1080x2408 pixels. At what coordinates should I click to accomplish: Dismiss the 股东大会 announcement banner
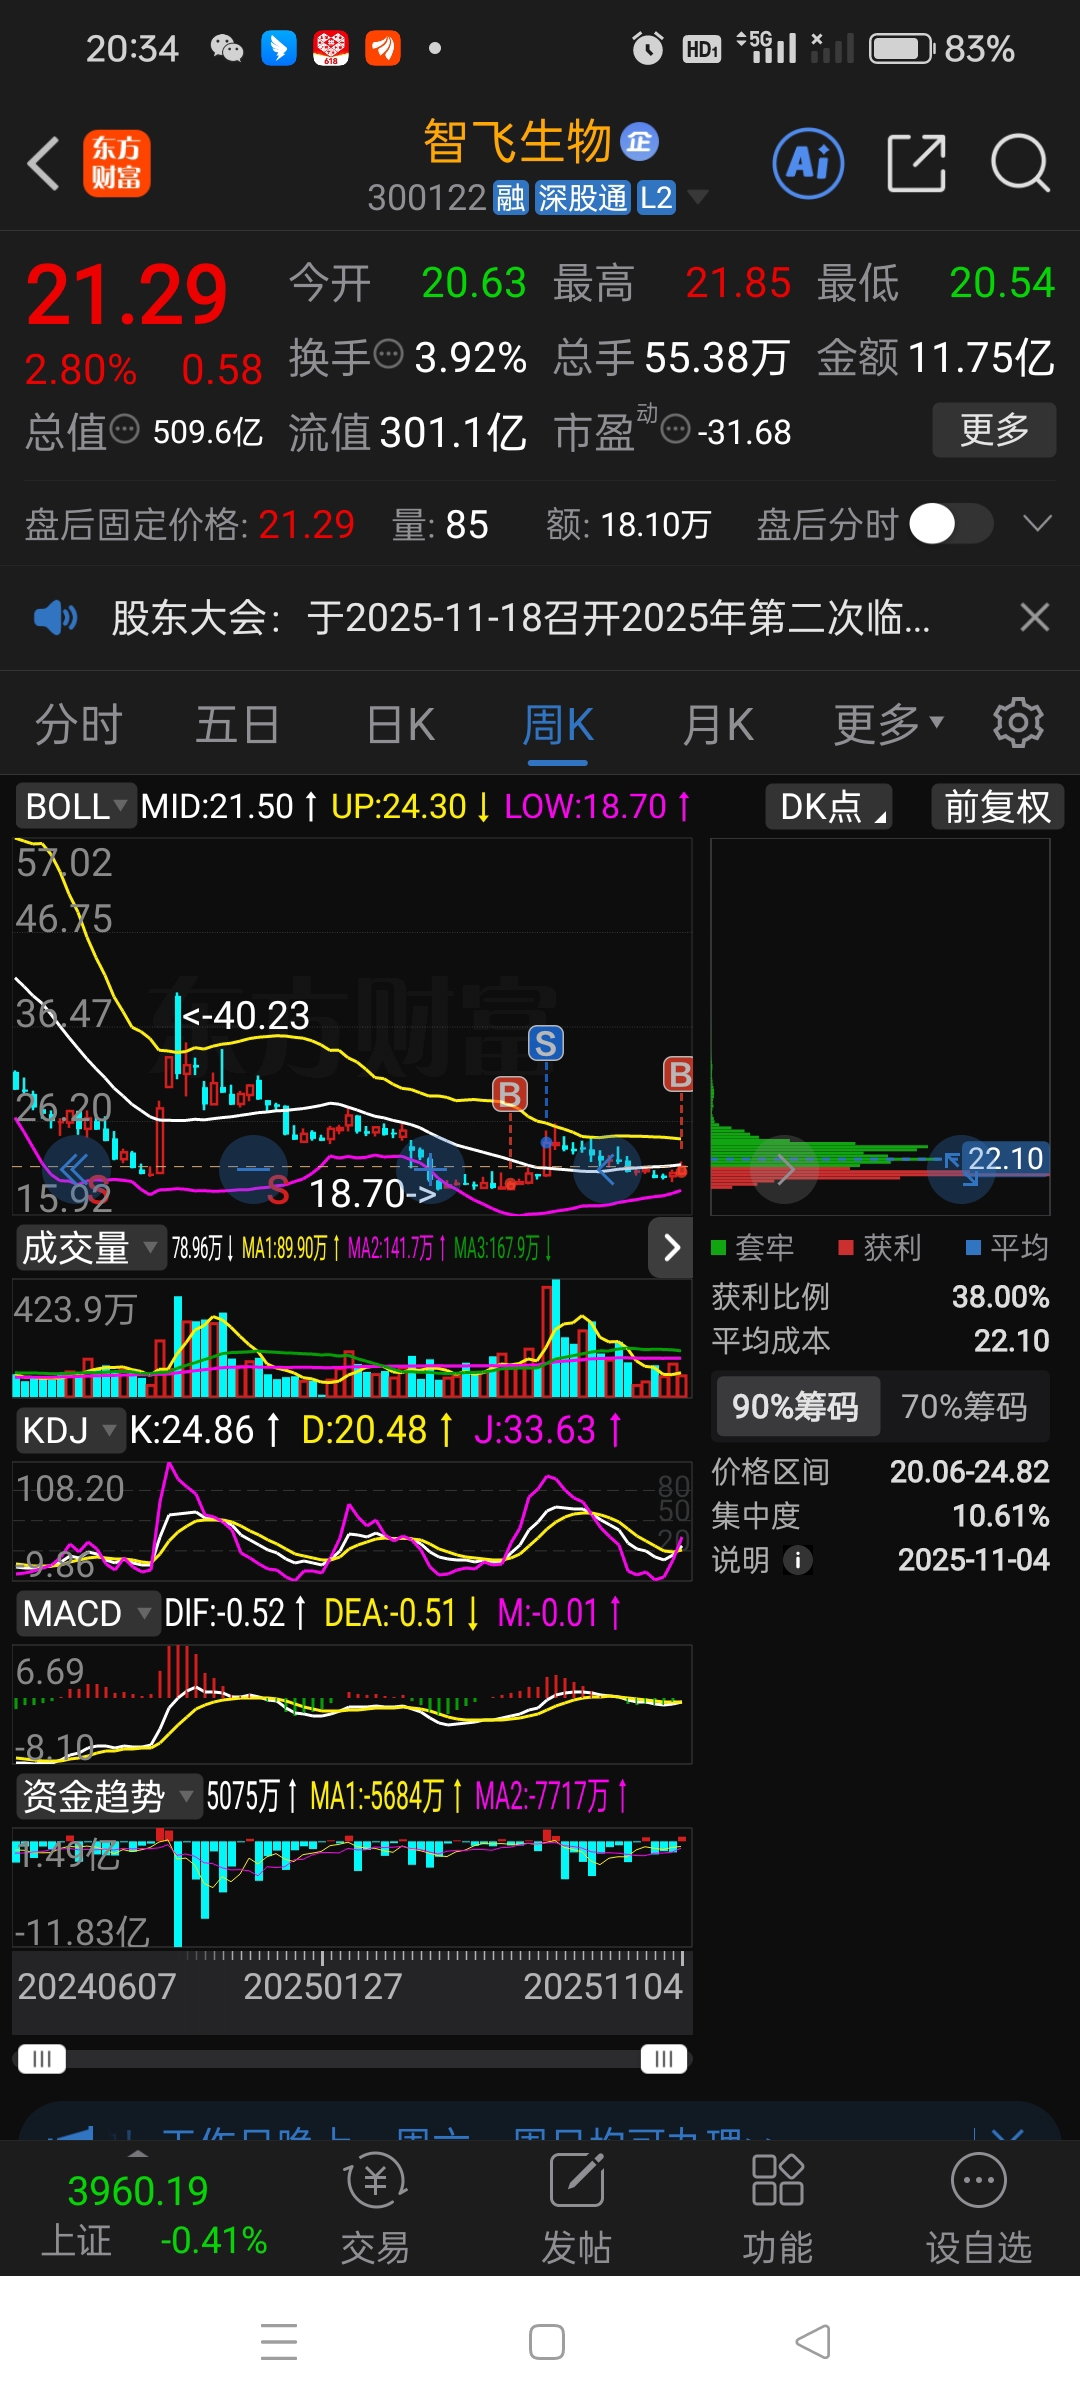coord(1035,618)
